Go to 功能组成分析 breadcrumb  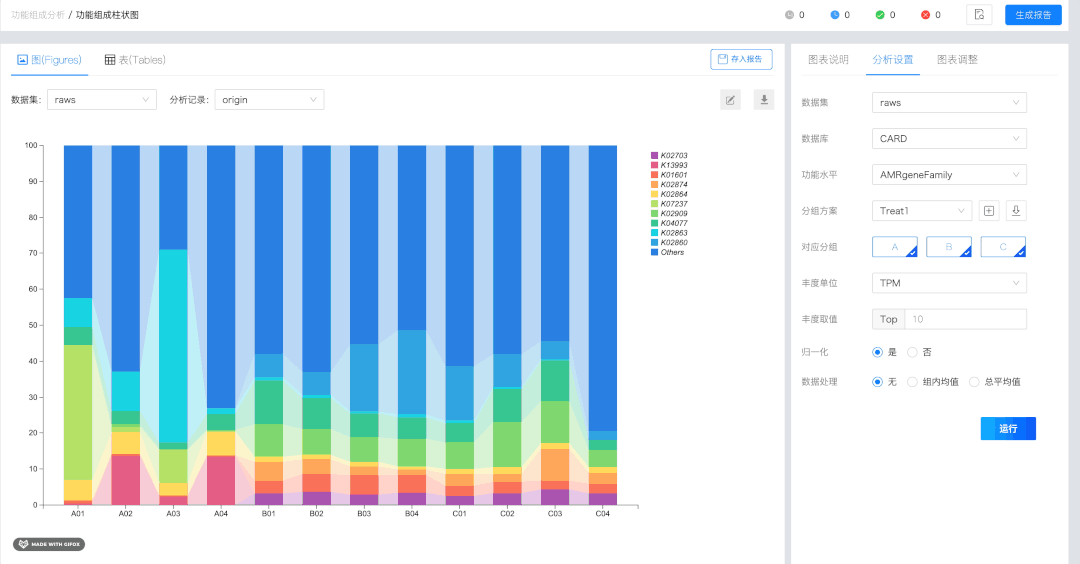[x=38, y=14]
